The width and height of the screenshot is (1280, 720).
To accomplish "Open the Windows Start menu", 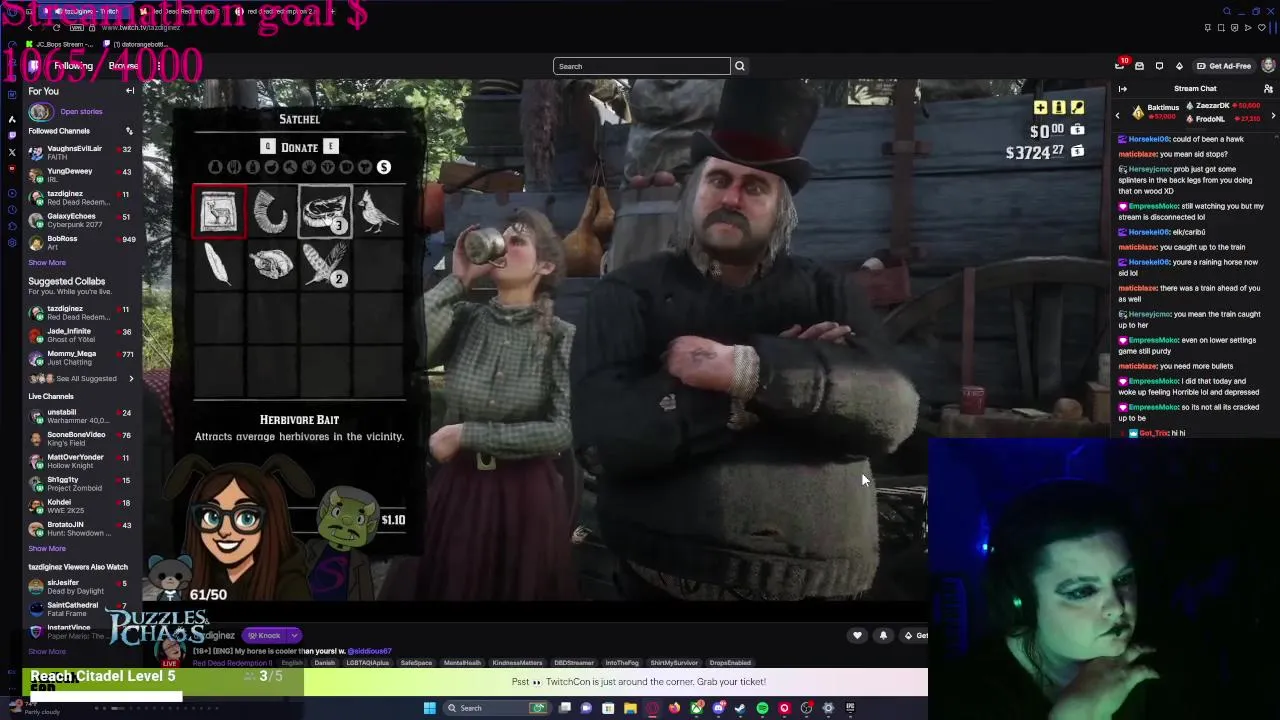I will [430, 708].
